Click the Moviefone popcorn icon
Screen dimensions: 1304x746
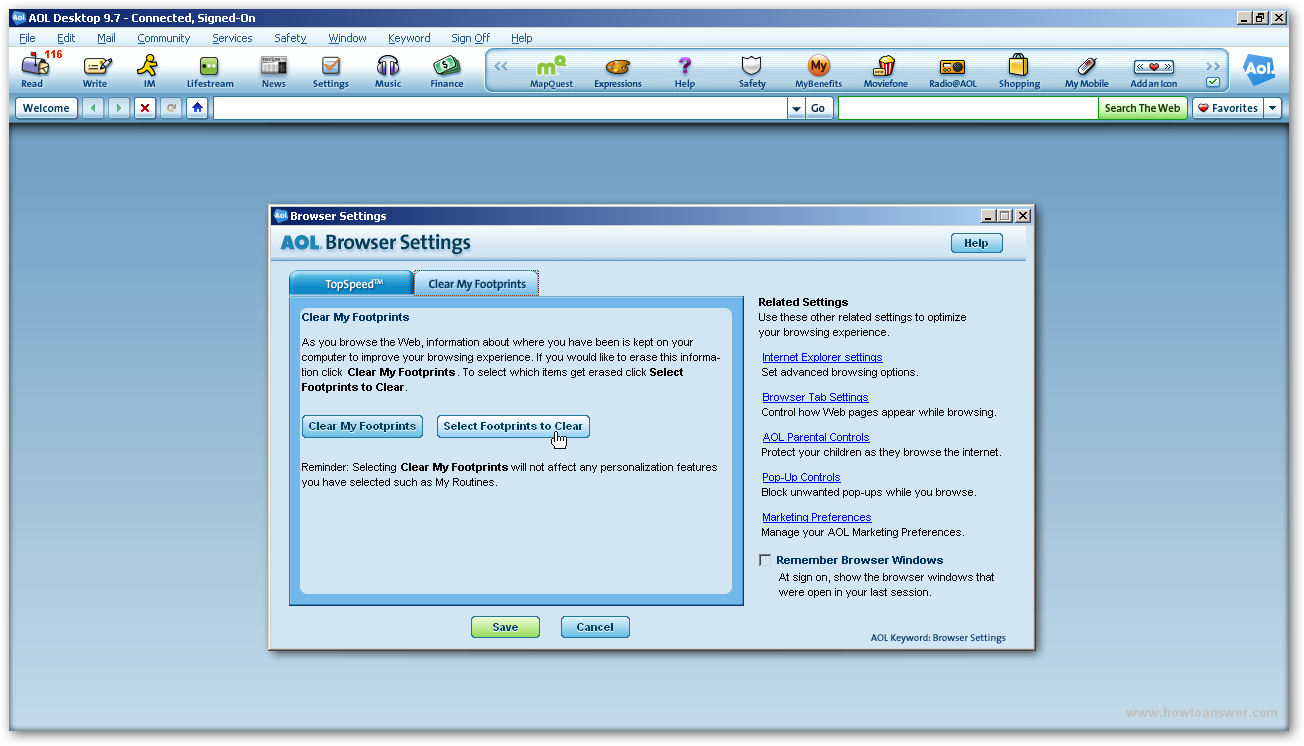tap(886, 71)
